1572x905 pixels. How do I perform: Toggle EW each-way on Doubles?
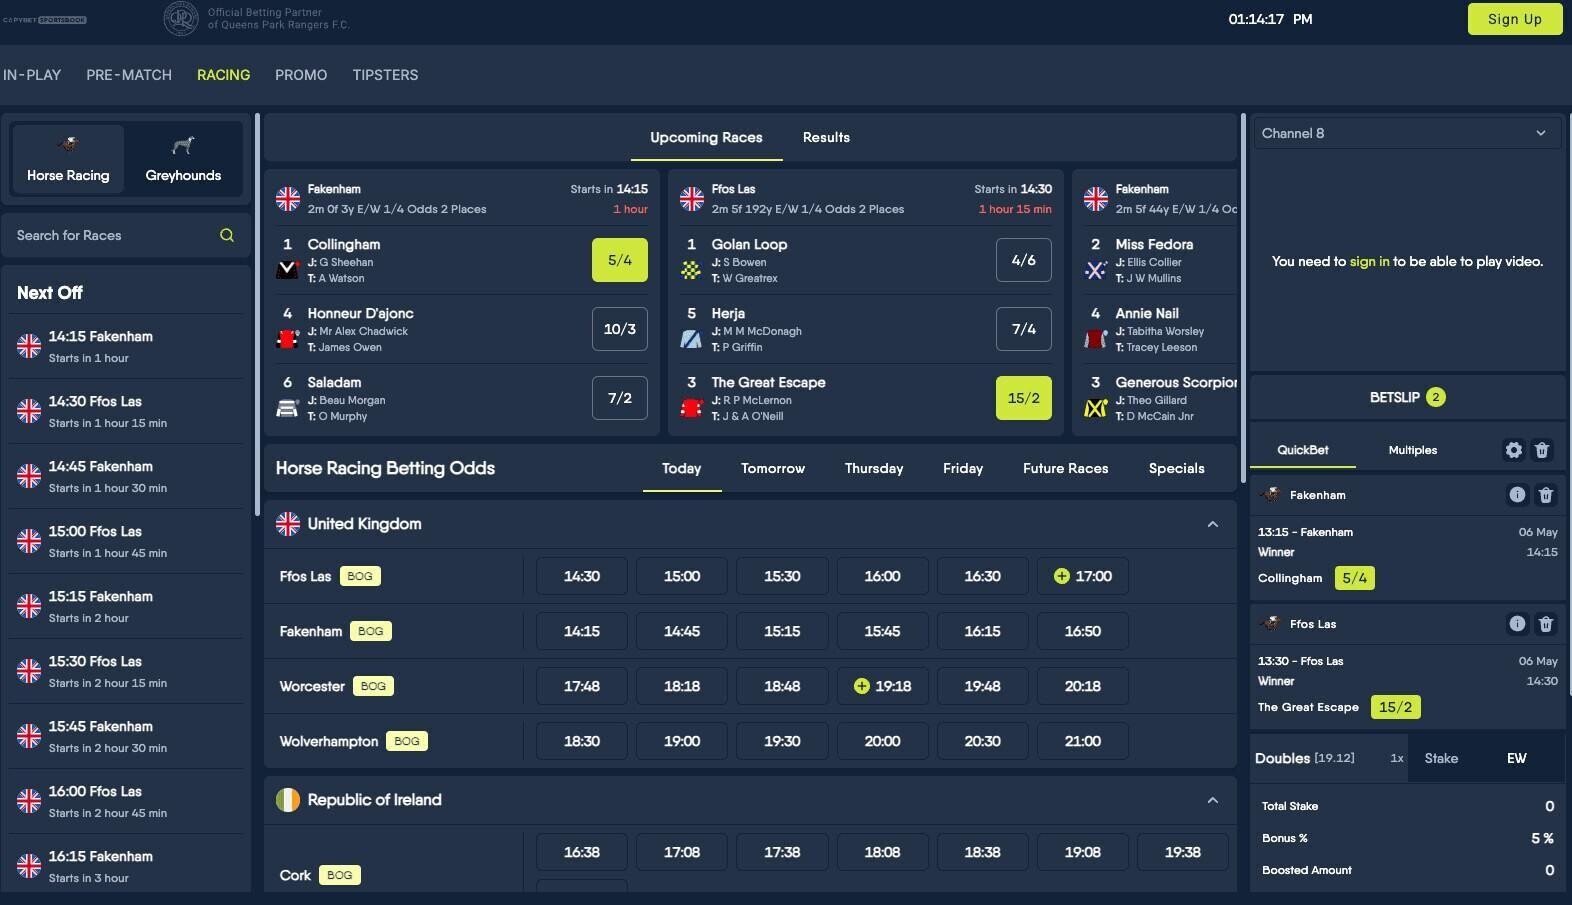[x=1517, y=758]
